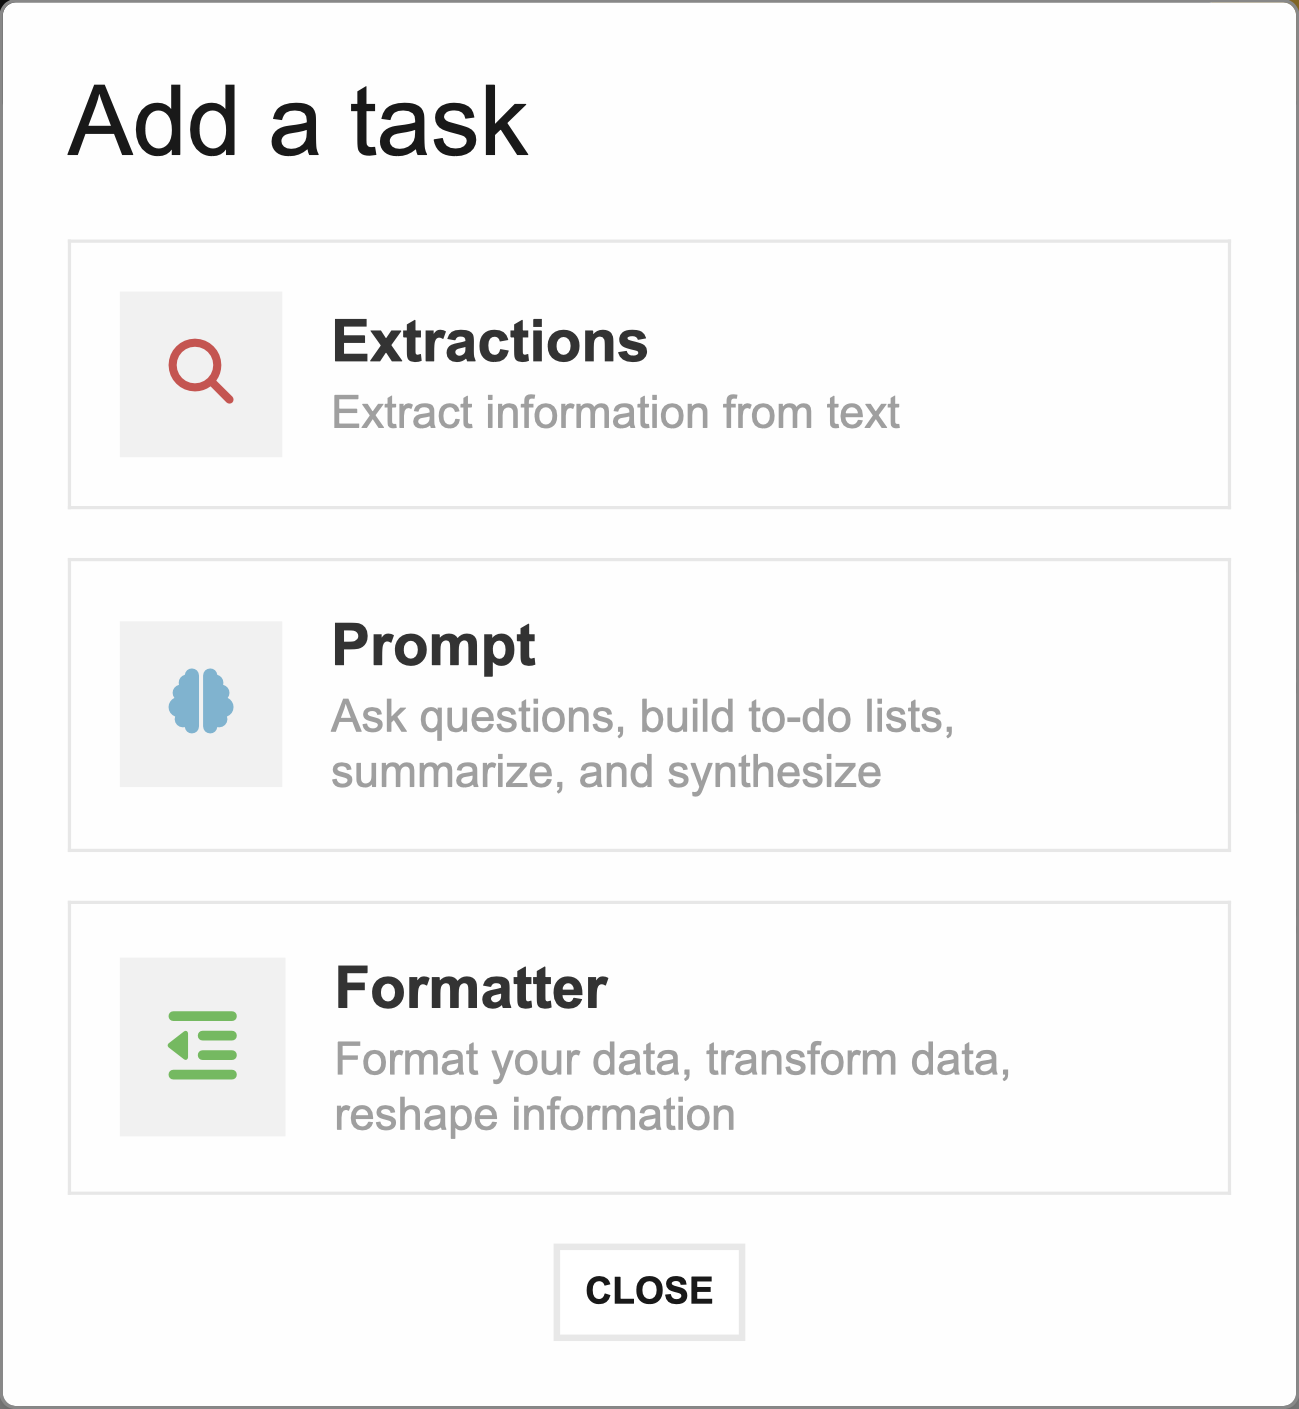
Task: Click the word "task" in the dialog title
Action: pyautogui.click(x=439, y=122)
